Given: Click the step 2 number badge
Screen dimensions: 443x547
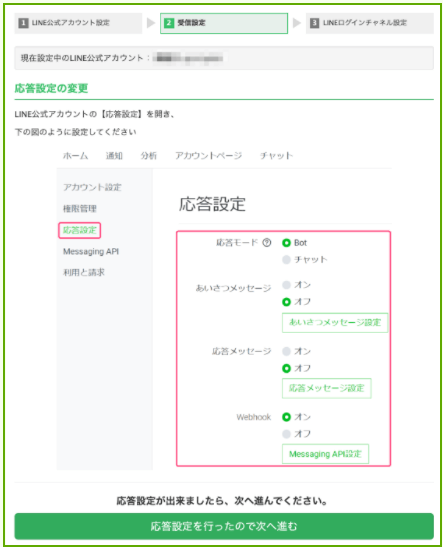Looking at the screenshot, I should click(169, 23).
